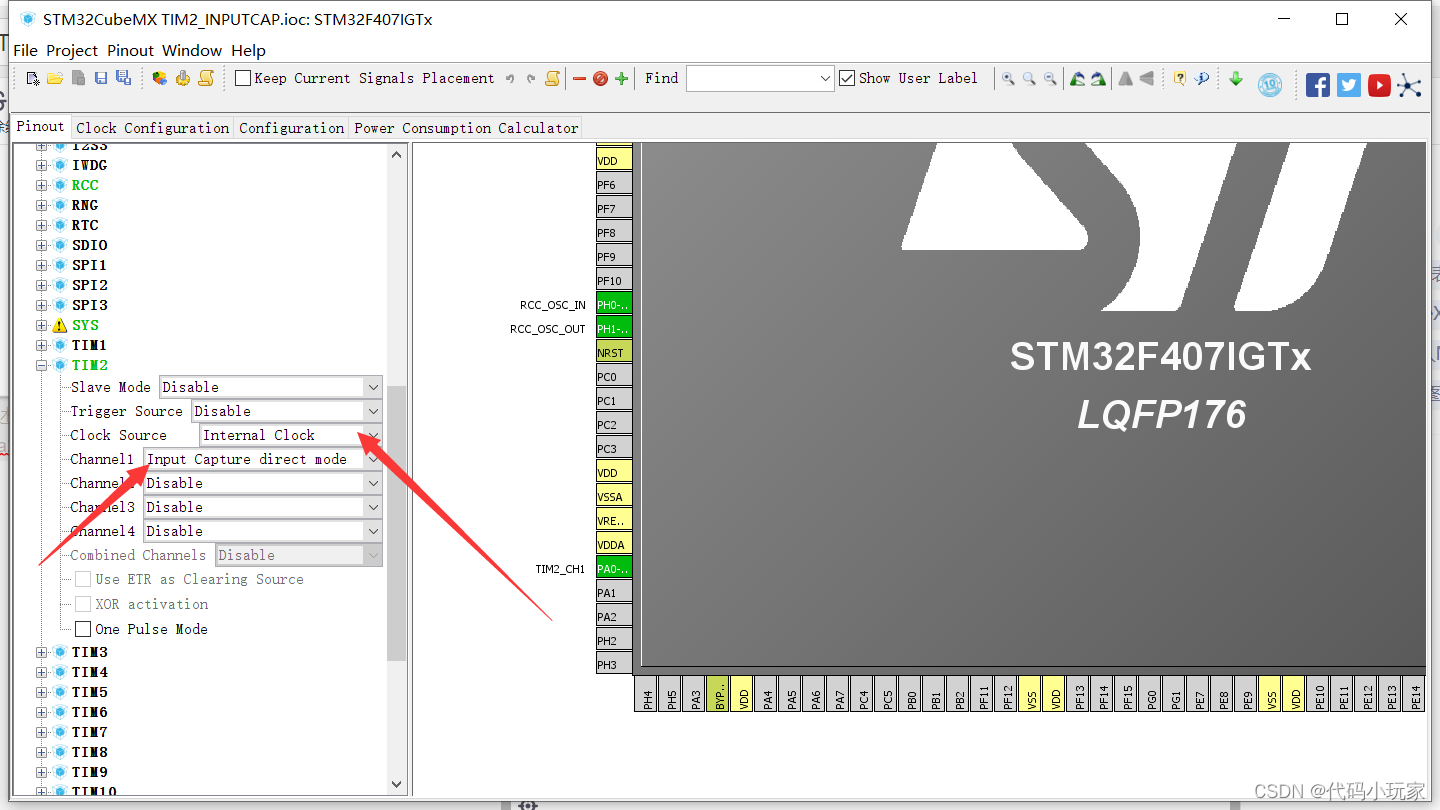Click the PH0 pin labeled RCC_OSC_IN

coord(614,305)
